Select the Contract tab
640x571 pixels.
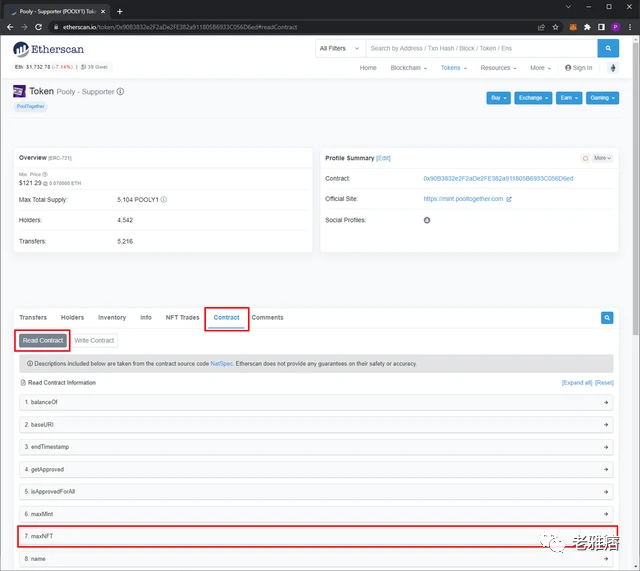(226, 317)
